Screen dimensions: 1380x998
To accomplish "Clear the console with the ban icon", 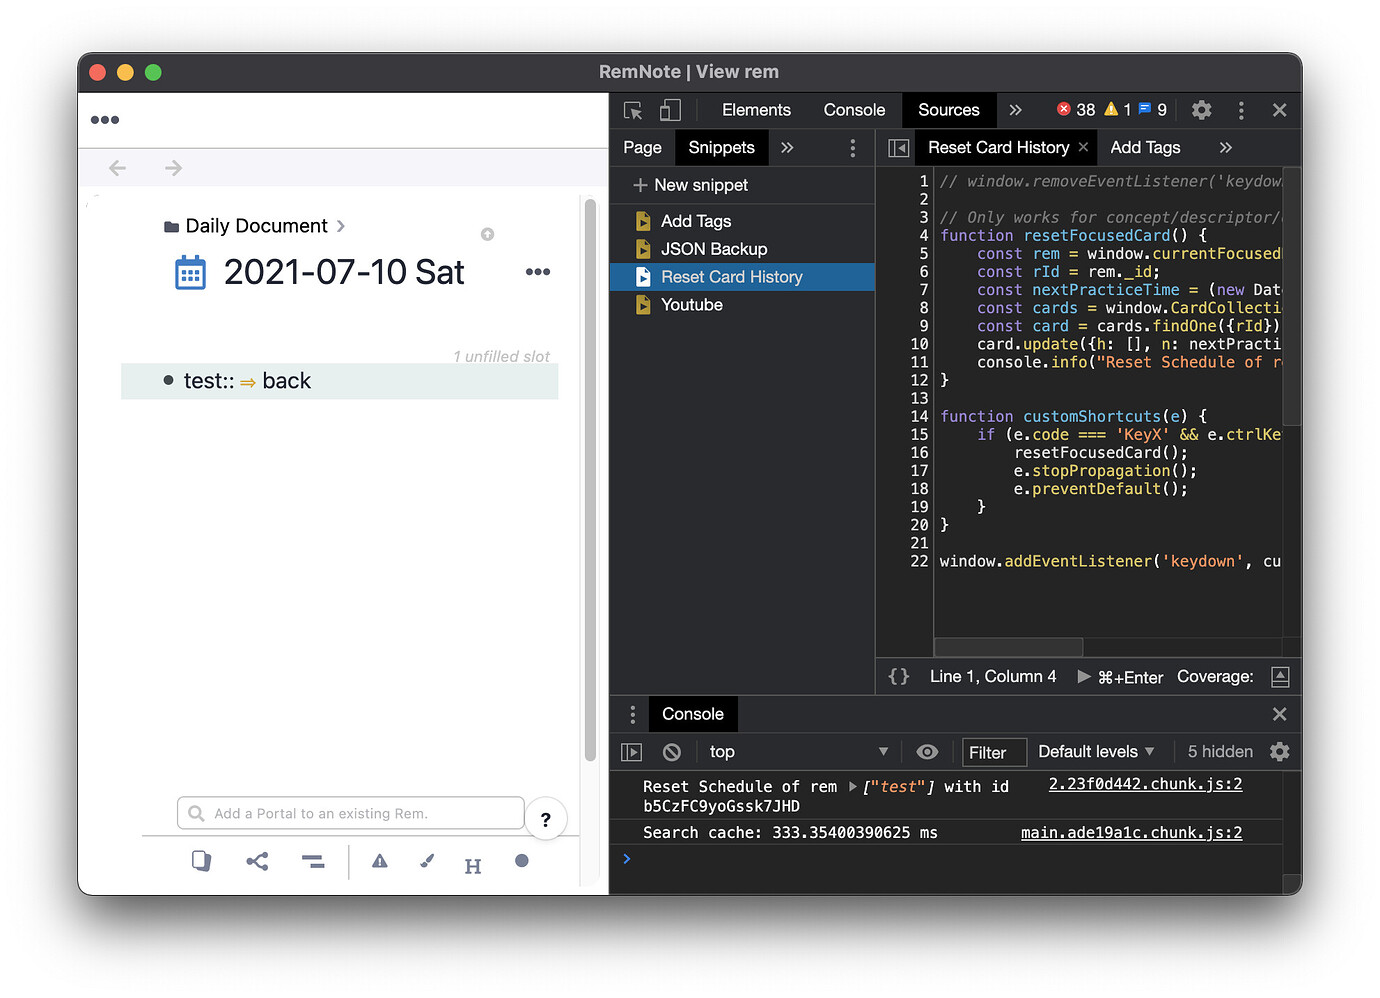I will pos(672,752).
